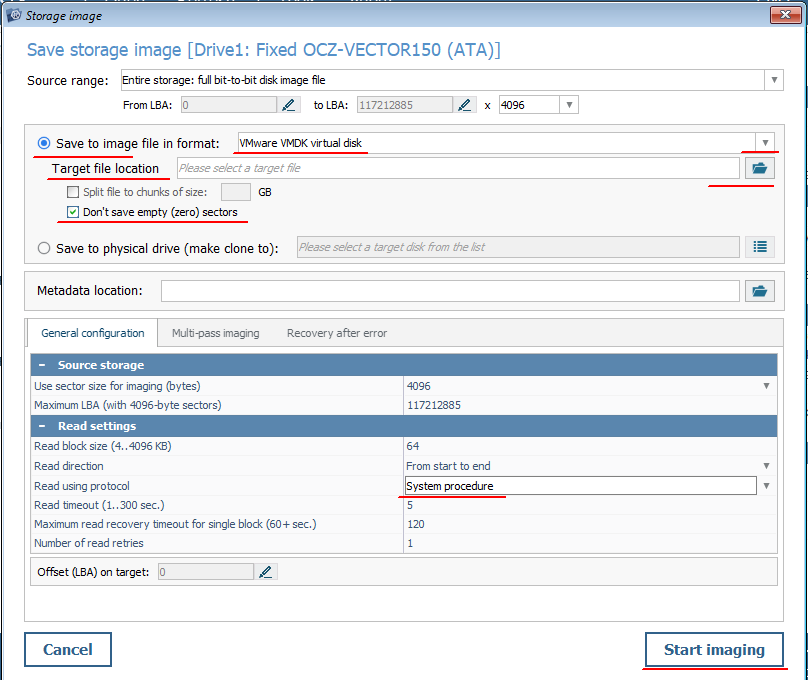This screenshot has height=680, width=808.
Task: Open the target file browse folder icon
Action: click(760, 168)
